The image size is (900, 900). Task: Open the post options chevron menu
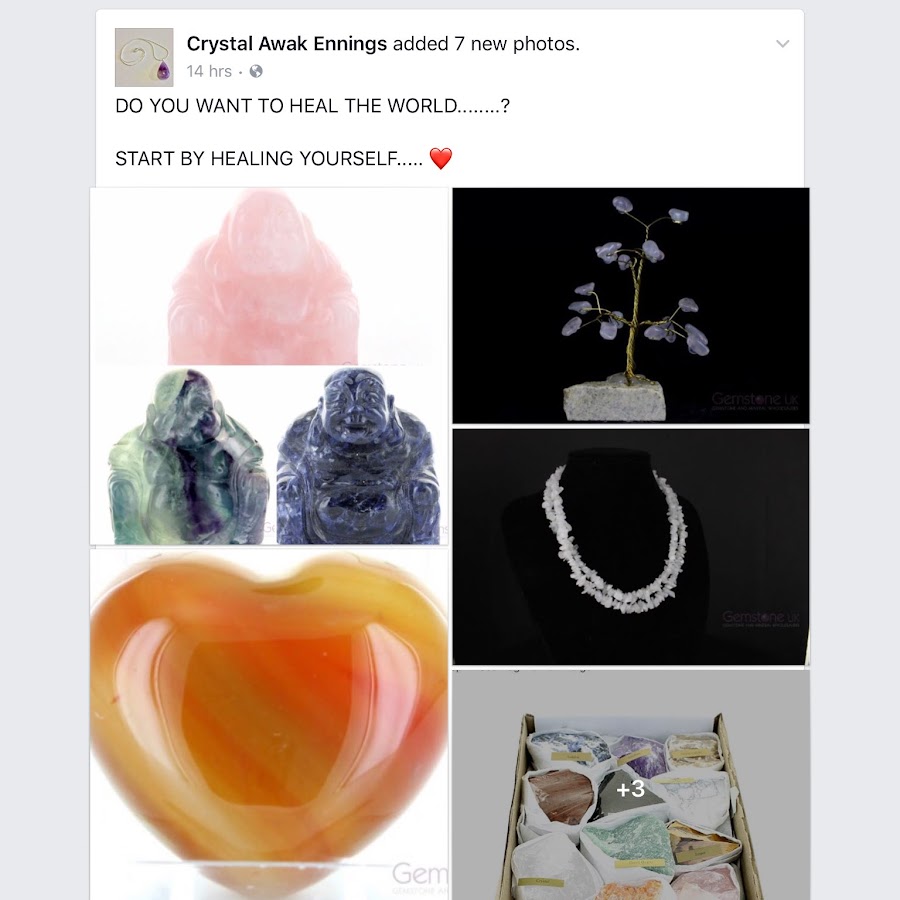(x=782, y=44)
